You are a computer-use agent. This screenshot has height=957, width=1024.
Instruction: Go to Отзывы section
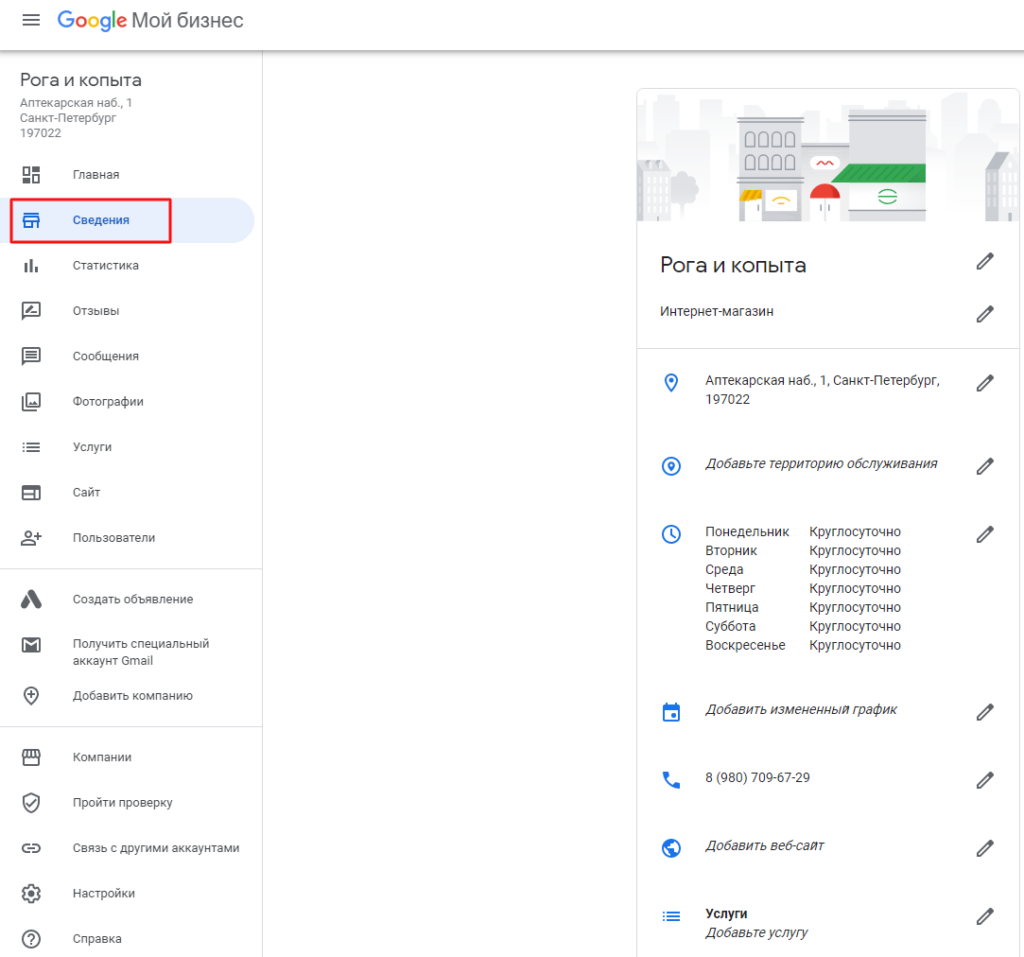[x=96, y=311]
